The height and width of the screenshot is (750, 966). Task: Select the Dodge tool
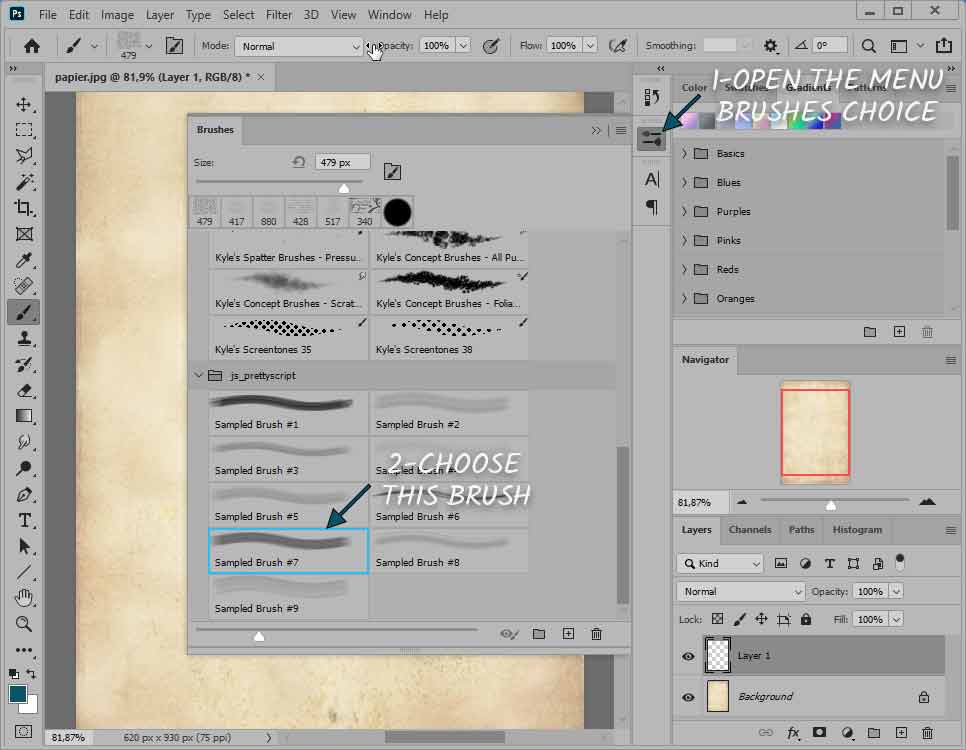24,468
